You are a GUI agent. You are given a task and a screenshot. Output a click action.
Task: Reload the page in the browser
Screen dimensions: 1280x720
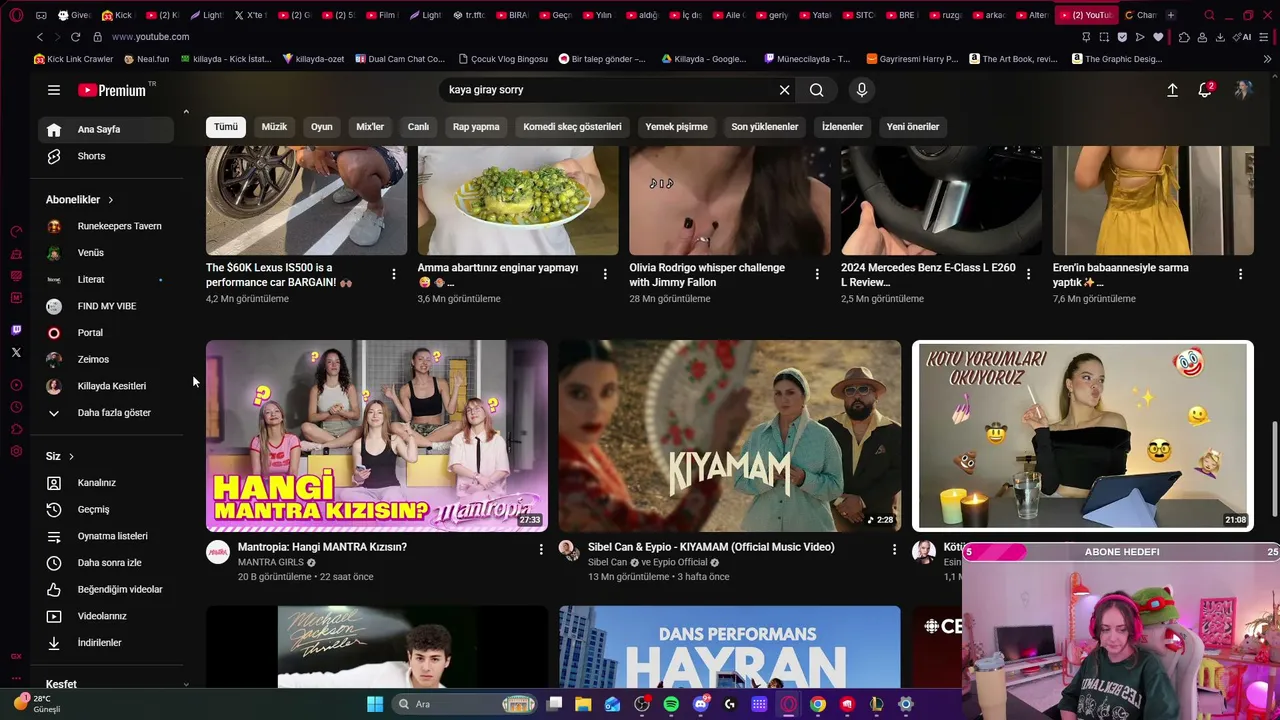(x=75, y=37)
